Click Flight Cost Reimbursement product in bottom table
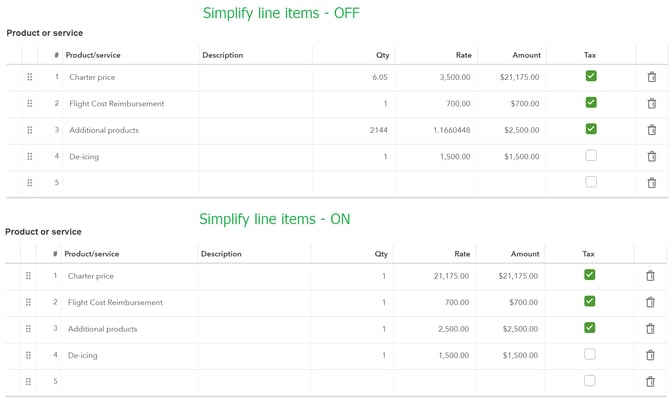Screen dimensions: 670x403 (115, 302)
